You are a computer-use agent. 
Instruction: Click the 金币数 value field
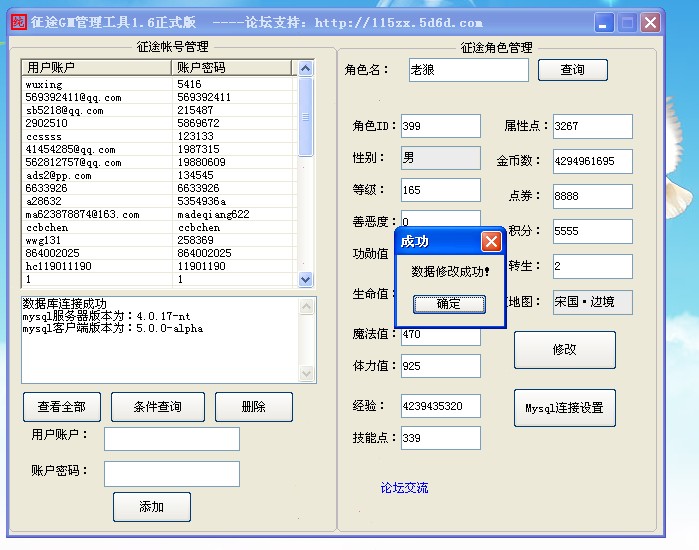(592, 161)
